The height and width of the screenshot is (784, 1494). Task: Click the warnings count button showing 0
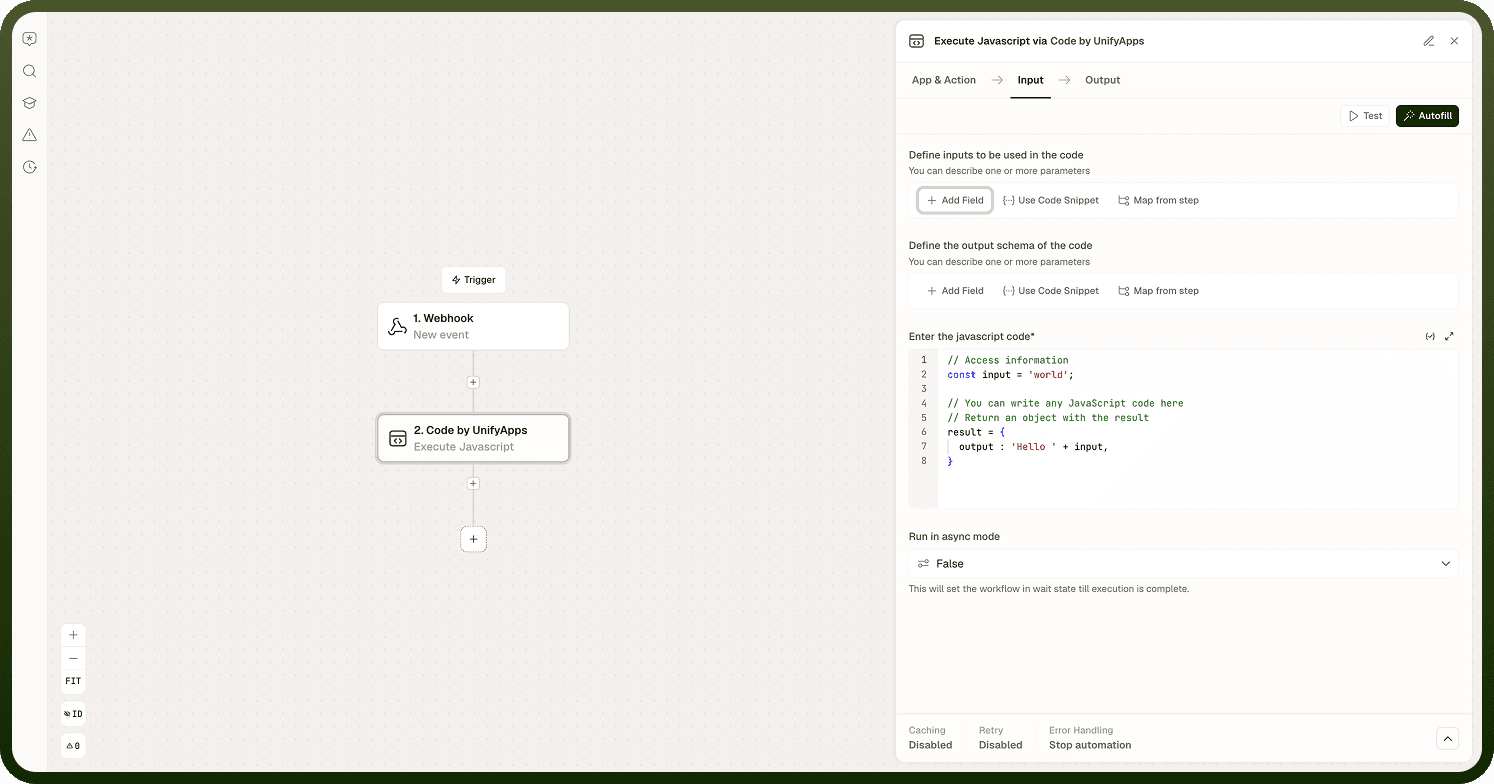click(73, 746)
